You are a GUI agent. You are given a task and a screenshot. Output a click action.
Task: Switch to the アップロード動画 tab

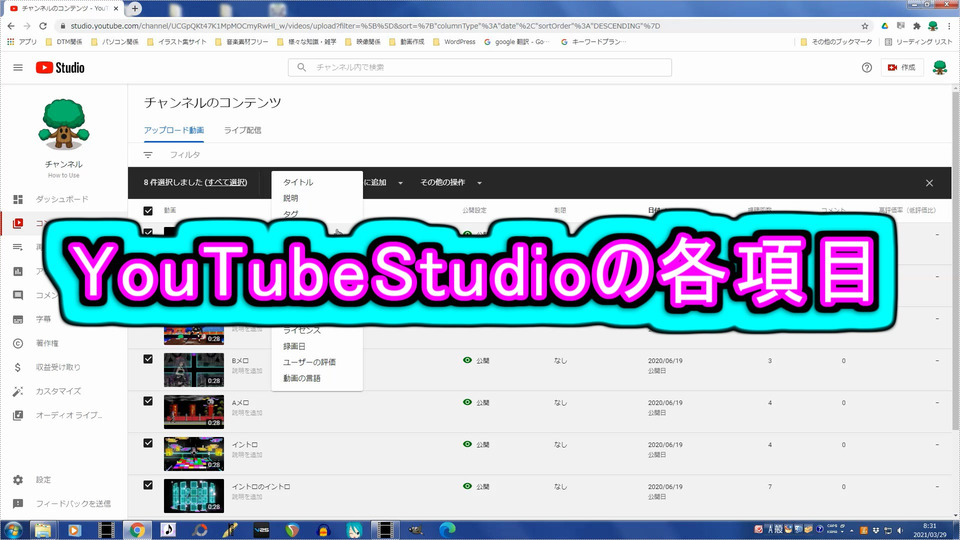click(174, 130)
